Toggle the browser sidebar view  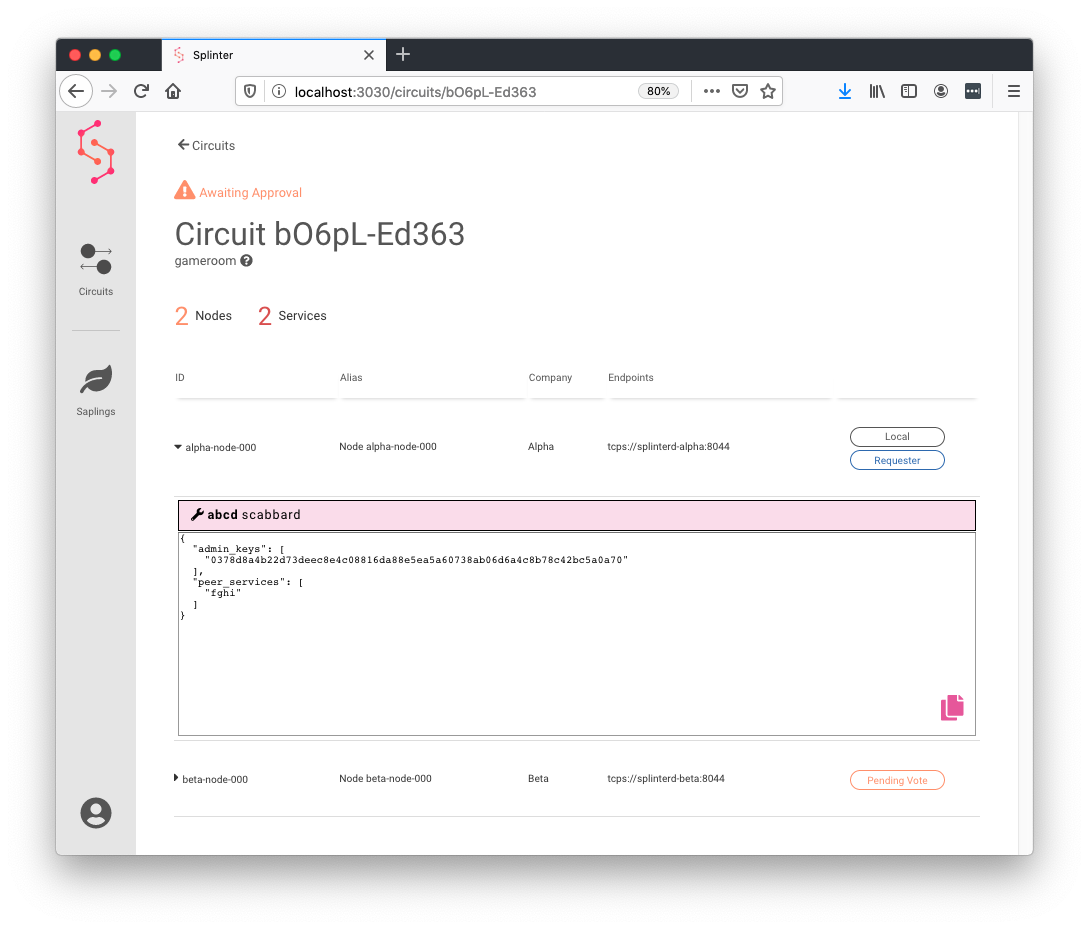[908, 91]
